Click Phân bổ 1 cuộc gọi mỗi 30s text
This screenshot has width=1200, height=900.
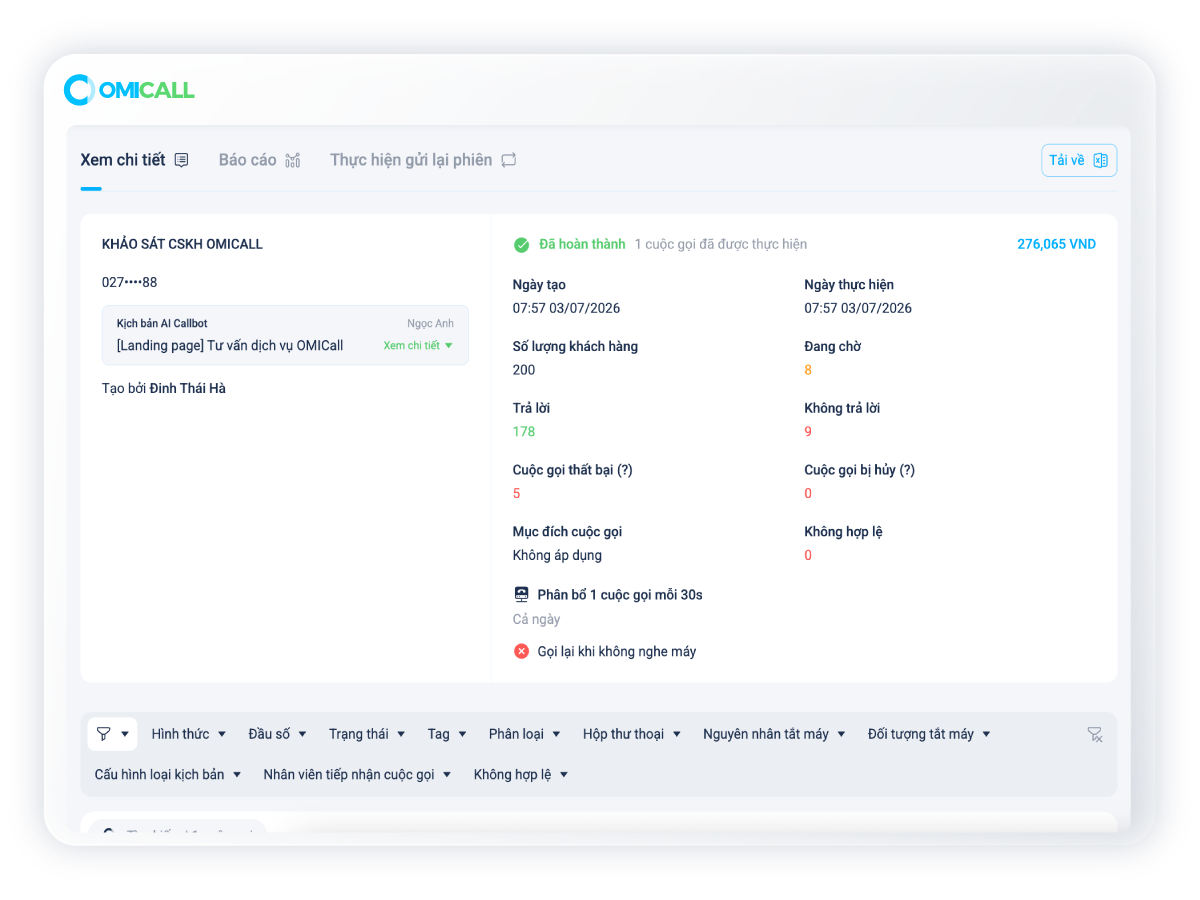coord(620,595)
